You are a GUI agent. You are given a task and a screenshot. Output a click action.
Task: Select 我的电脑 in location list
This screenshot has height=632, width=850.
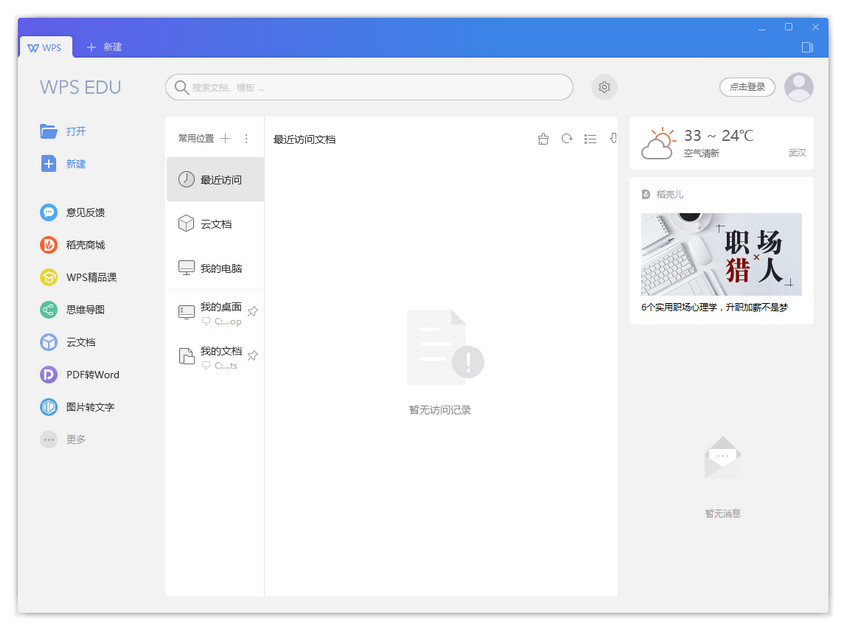tap(215, 268)
